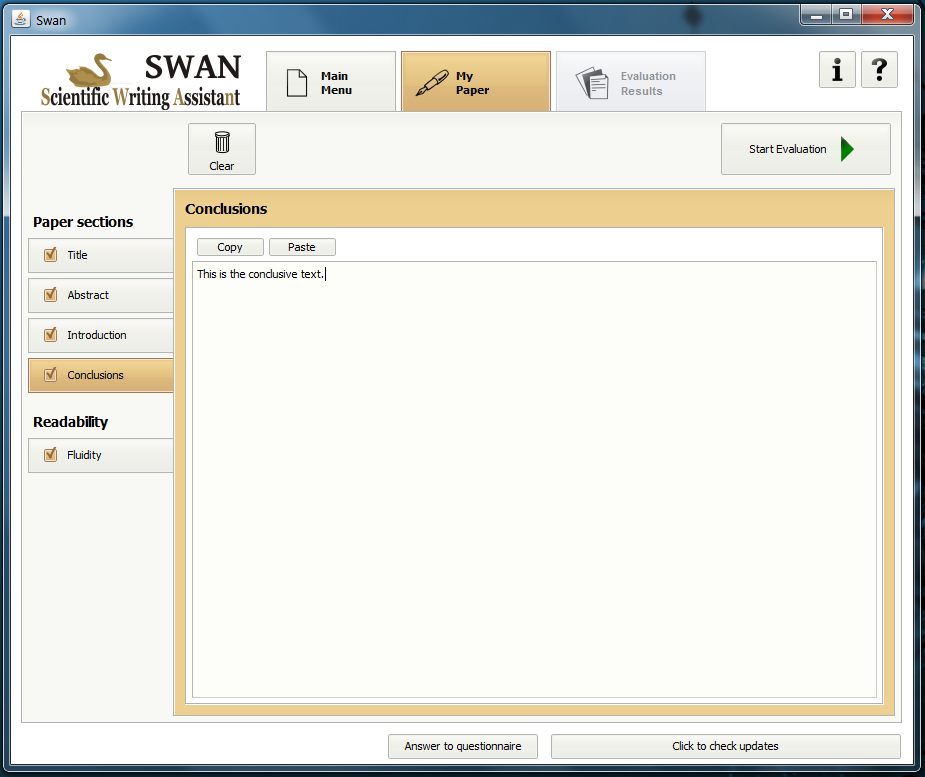
Task: Toggle the Abstract section checkbox
Action: (51, 294)
